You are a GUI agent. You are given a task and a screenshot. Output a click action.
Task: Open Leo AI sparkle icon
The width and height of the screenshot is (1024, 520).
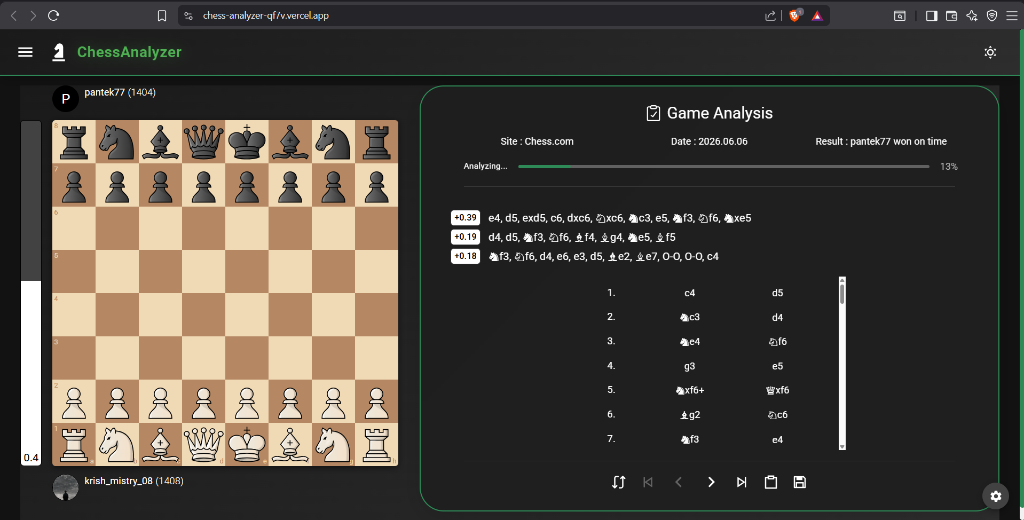(x=972, y=16)
